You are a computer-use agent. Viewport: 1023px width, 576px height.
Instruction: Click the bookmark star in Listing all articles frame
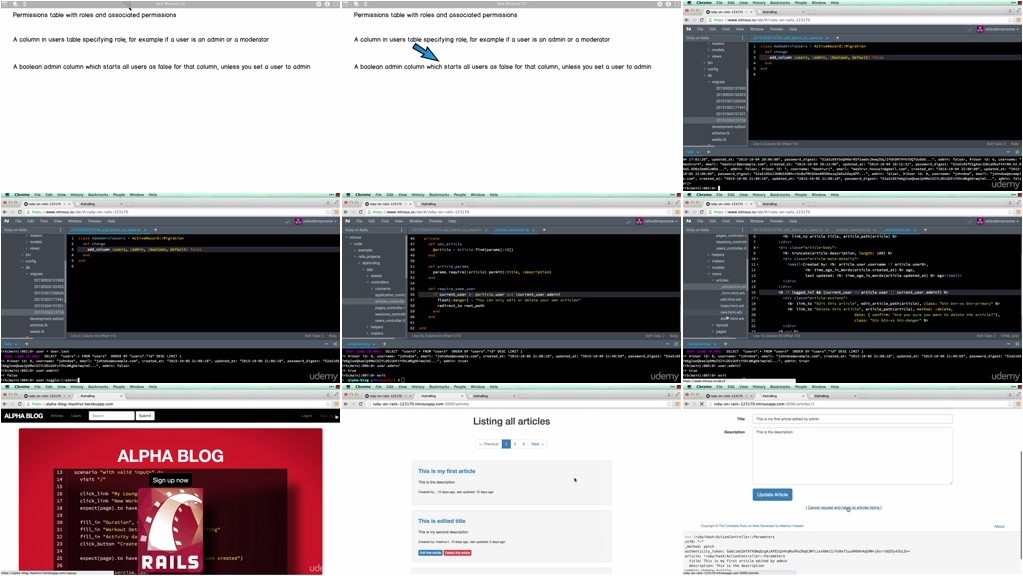(668, 404)
